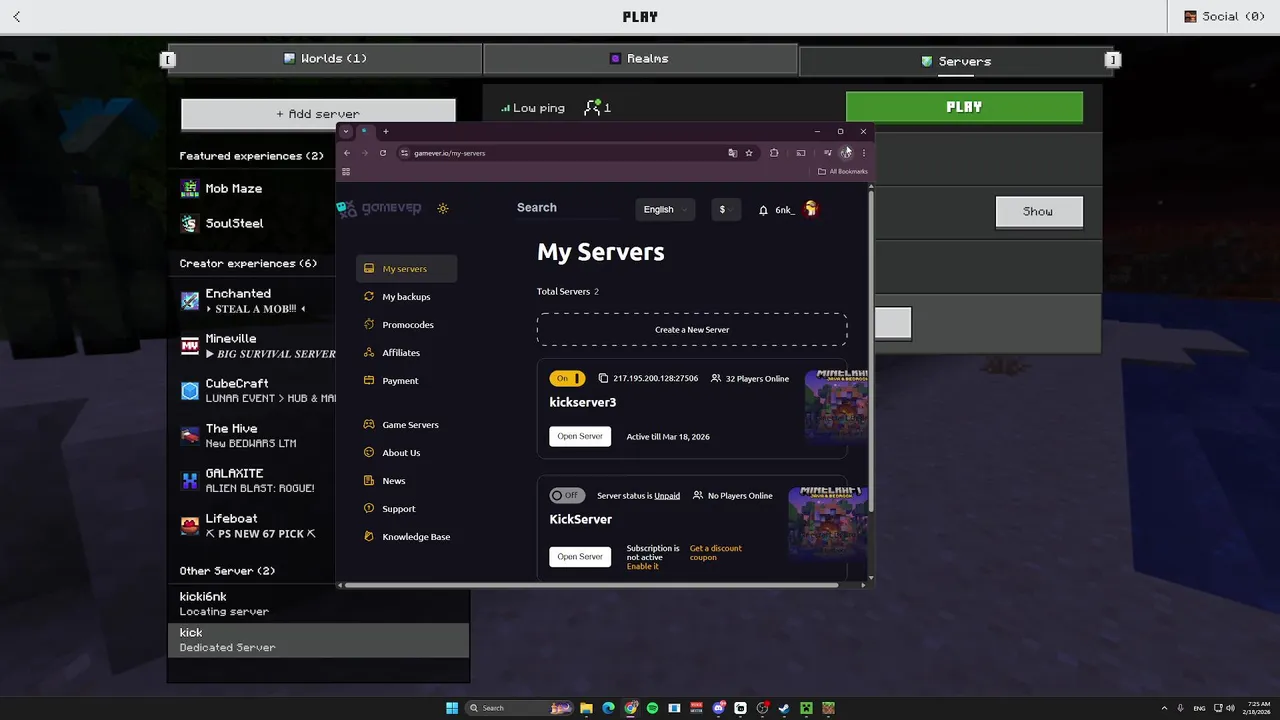1280x720 pixels.
Task: Click Get a discount coupon link
Action: coord(716,552)
